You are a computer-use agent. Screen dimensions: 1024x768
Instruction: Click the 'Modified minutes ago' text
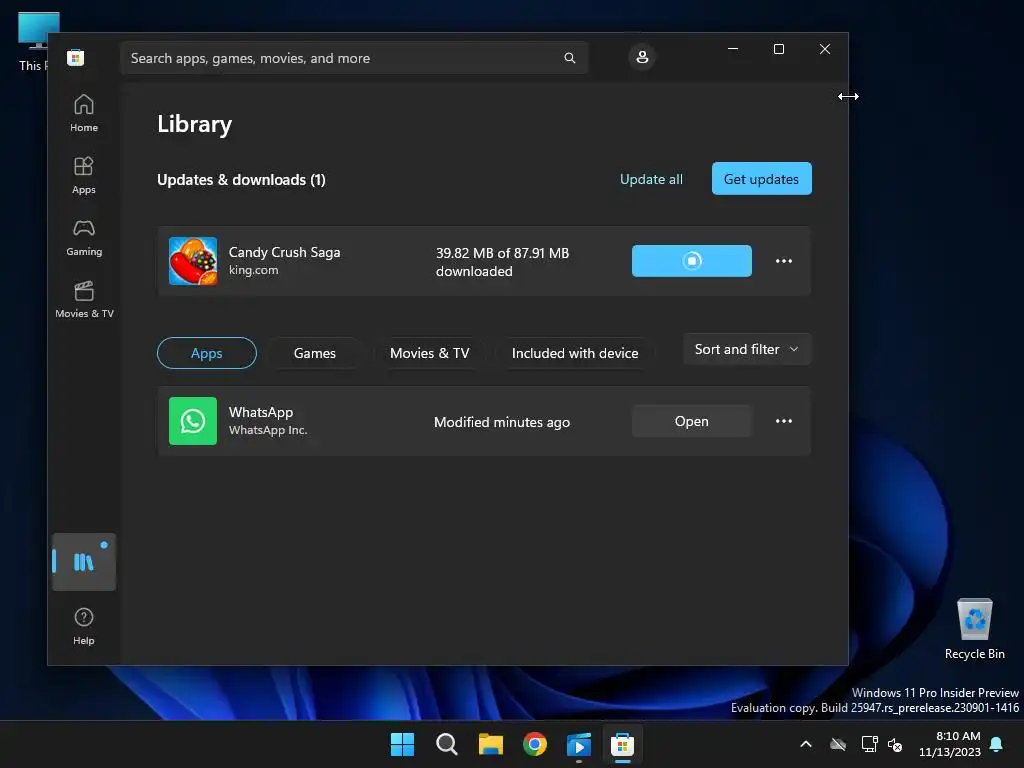[x=502, y=422]
